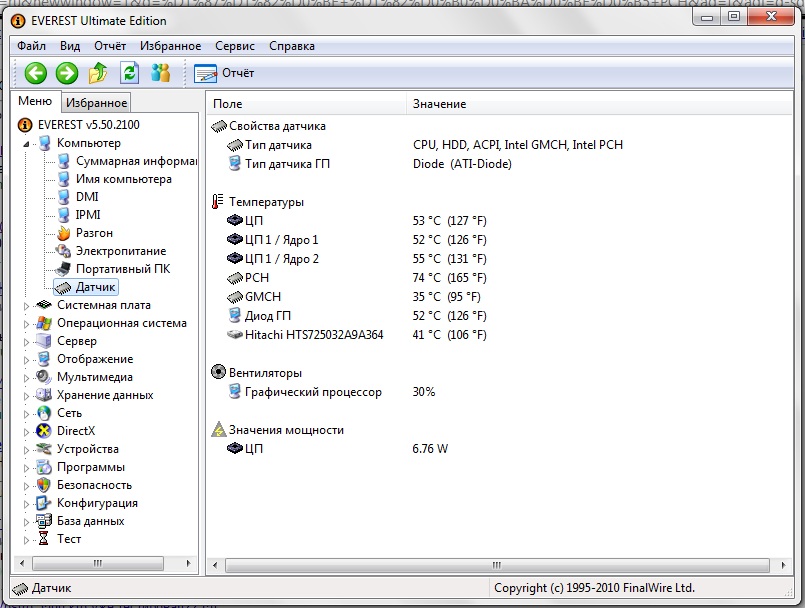Open the Сервис menu
This screenshot has width=805, height=608.
(235, 46)
